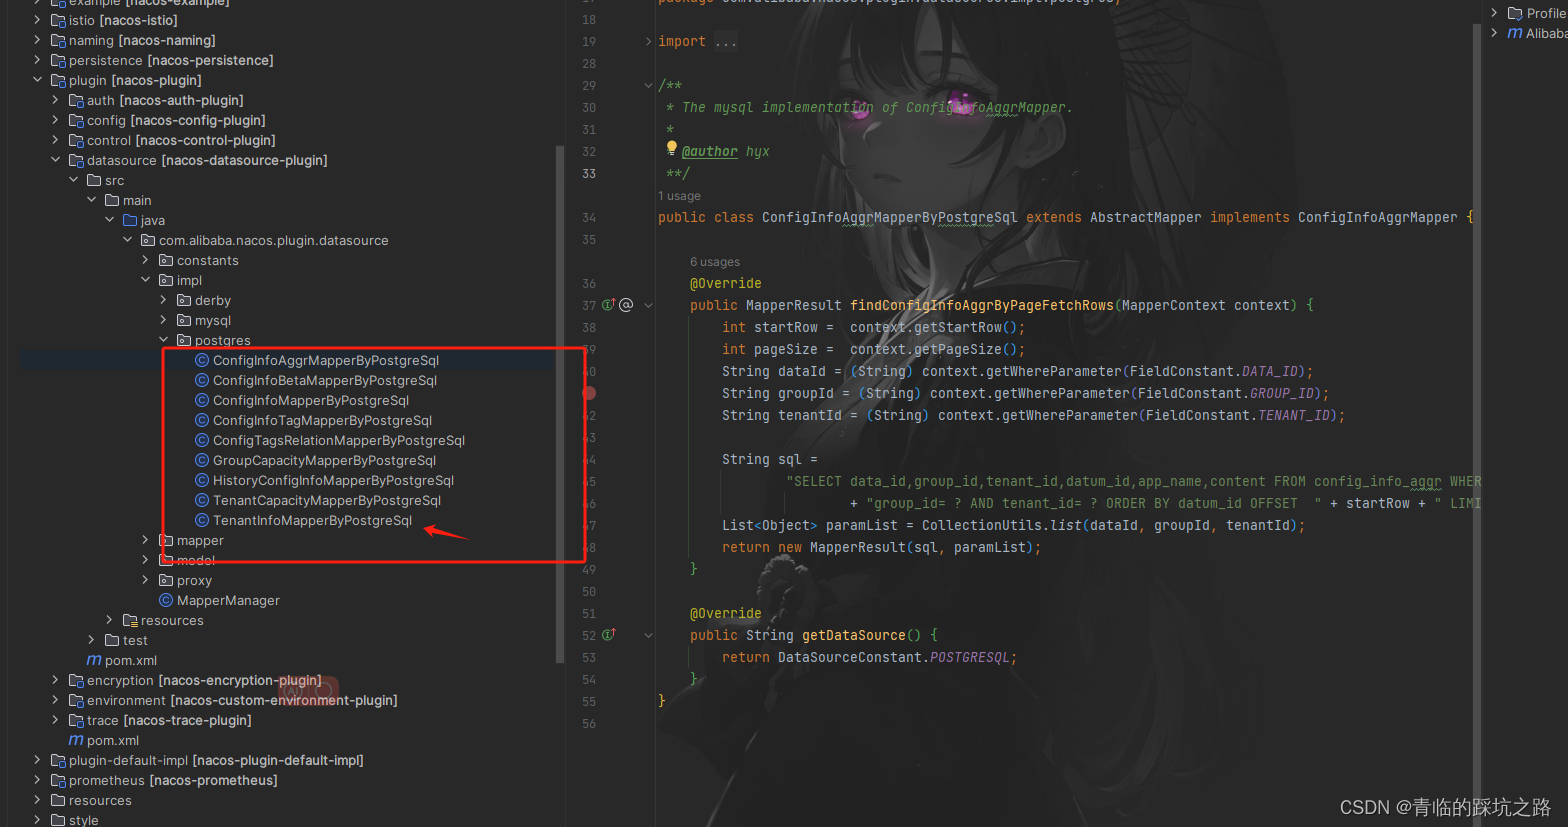Open GroupCapacityMapperByPostgreSql class file

click(x=325, y=460)
